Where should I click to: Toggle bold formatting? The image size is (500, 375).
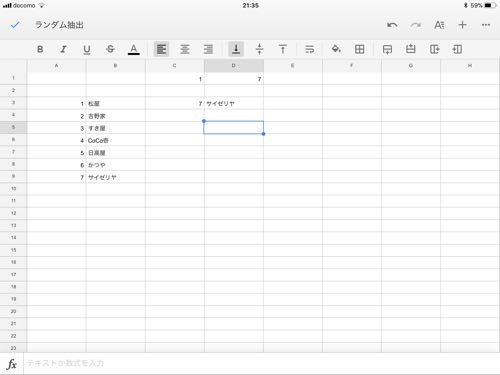pos(40,49)
